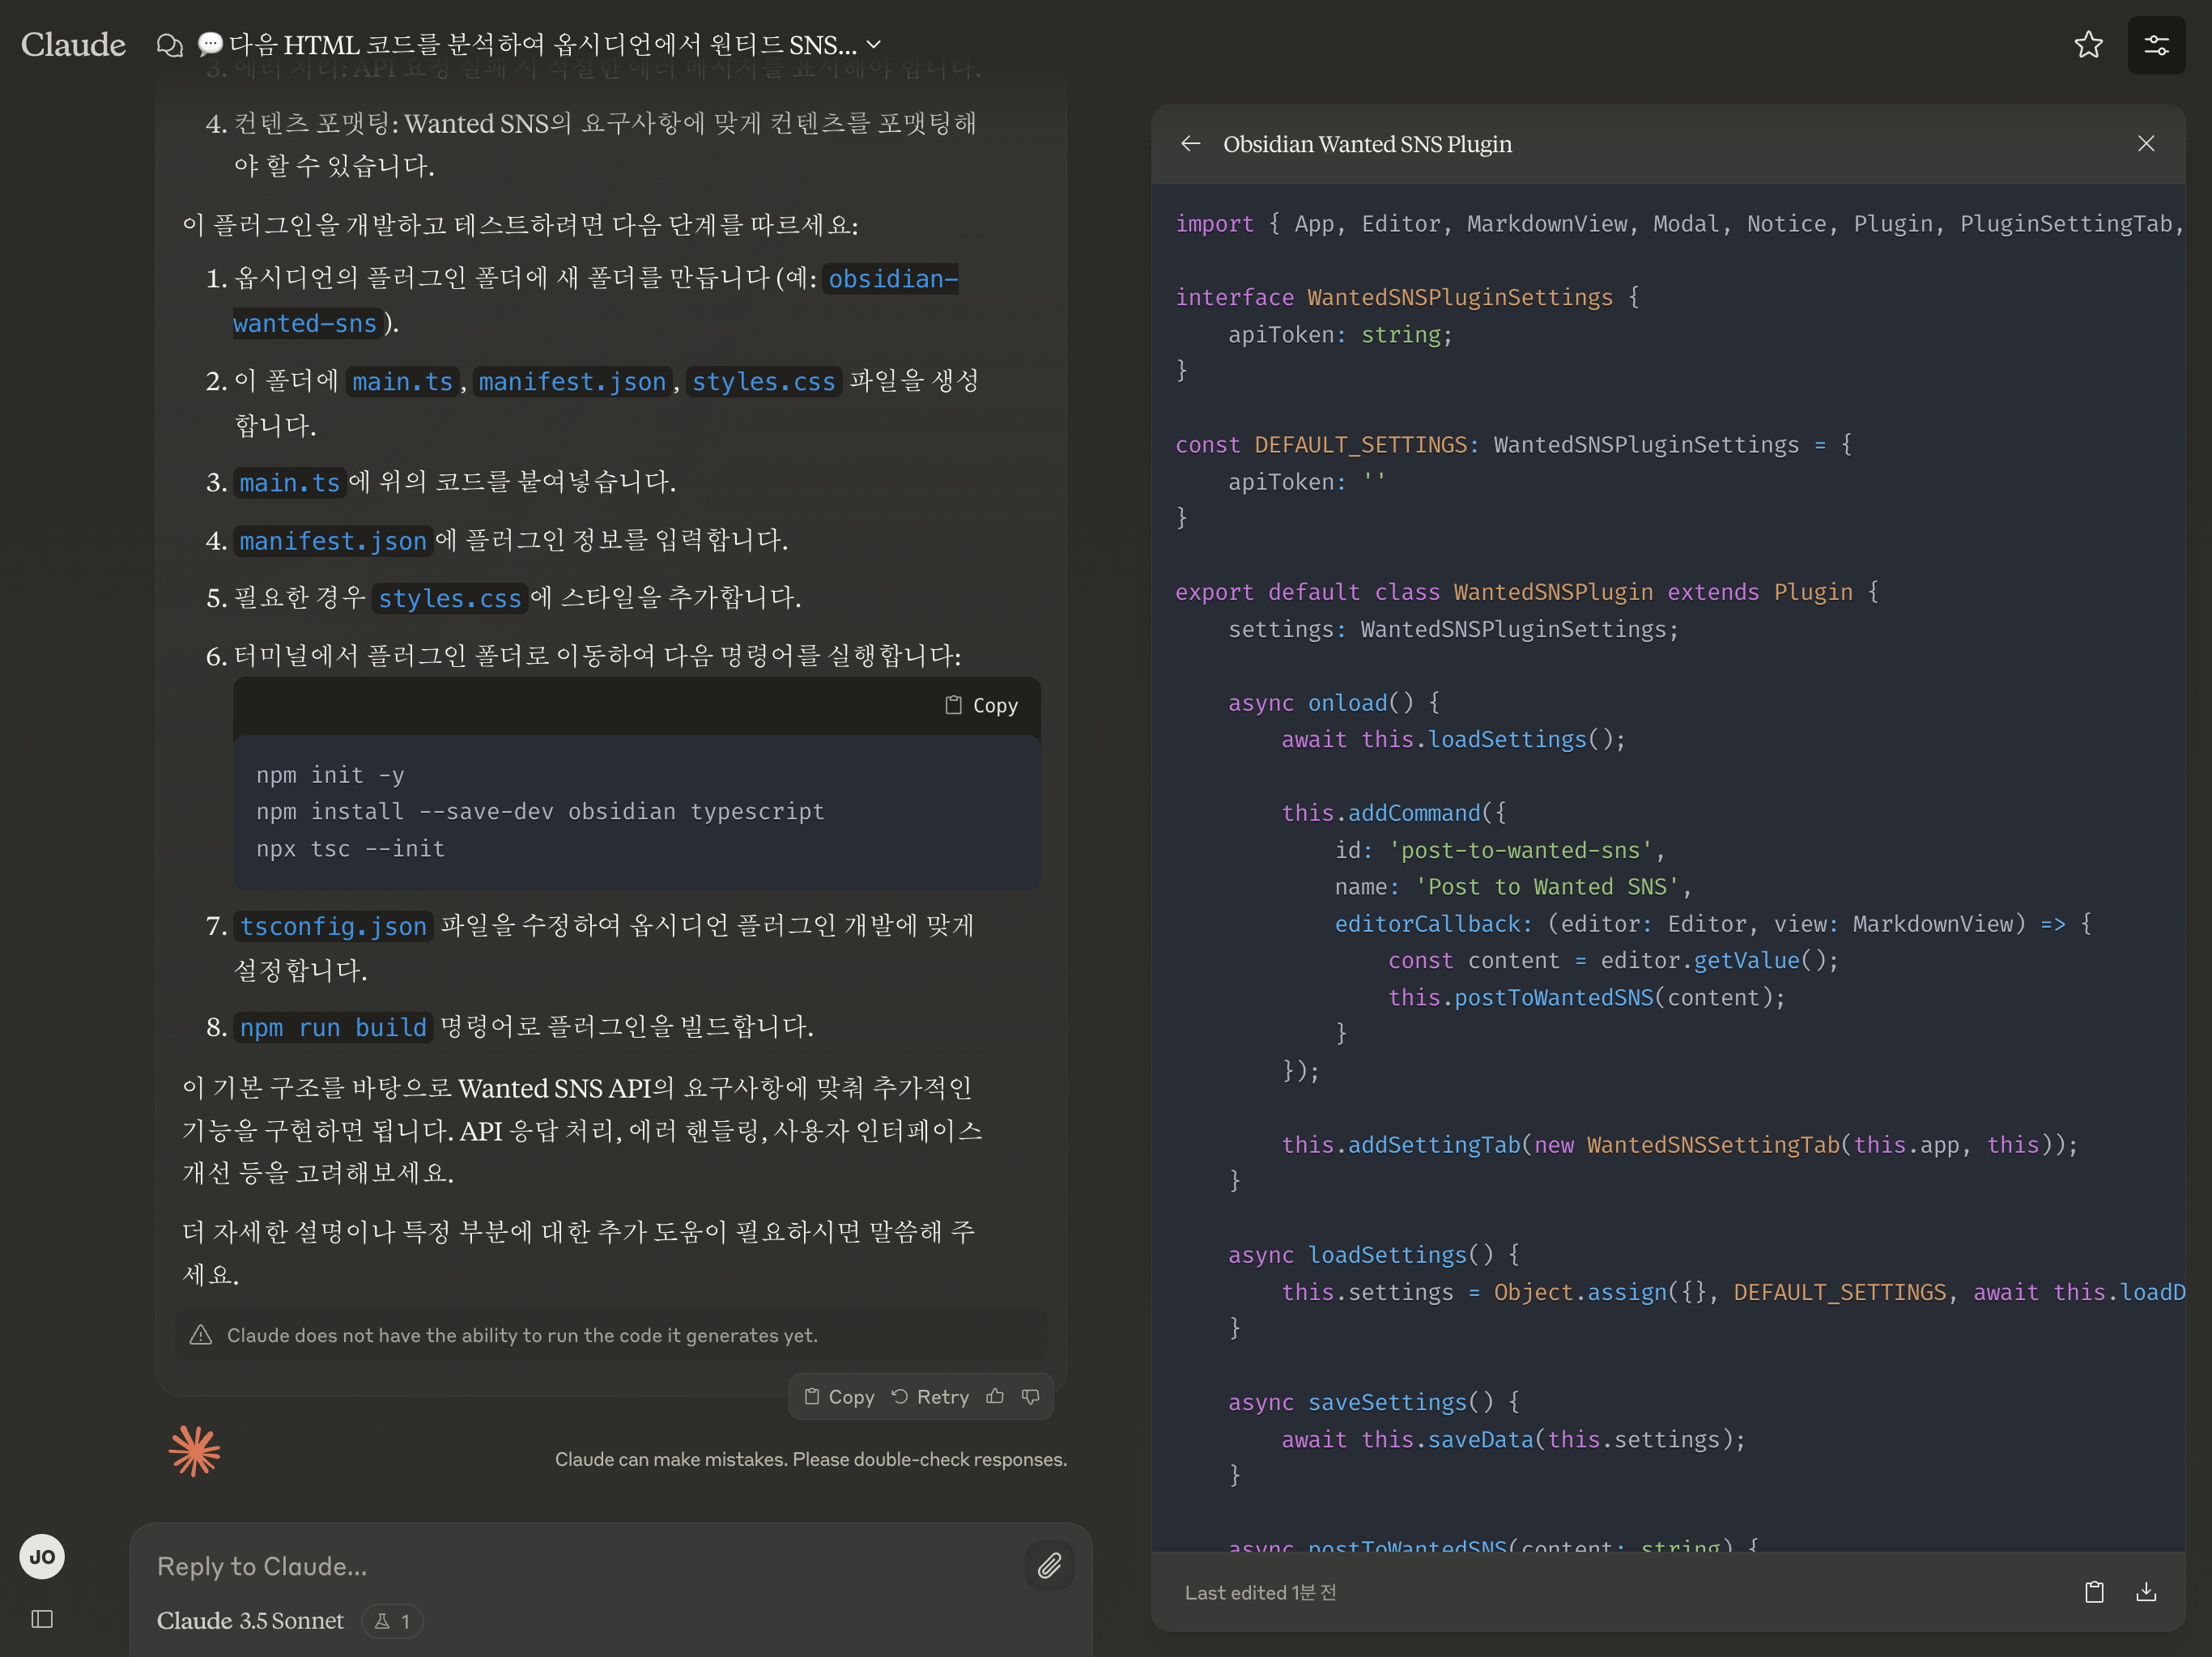Copy the npm commands code block
The height and width of the screenshot is (1657, 2212).
982,705
